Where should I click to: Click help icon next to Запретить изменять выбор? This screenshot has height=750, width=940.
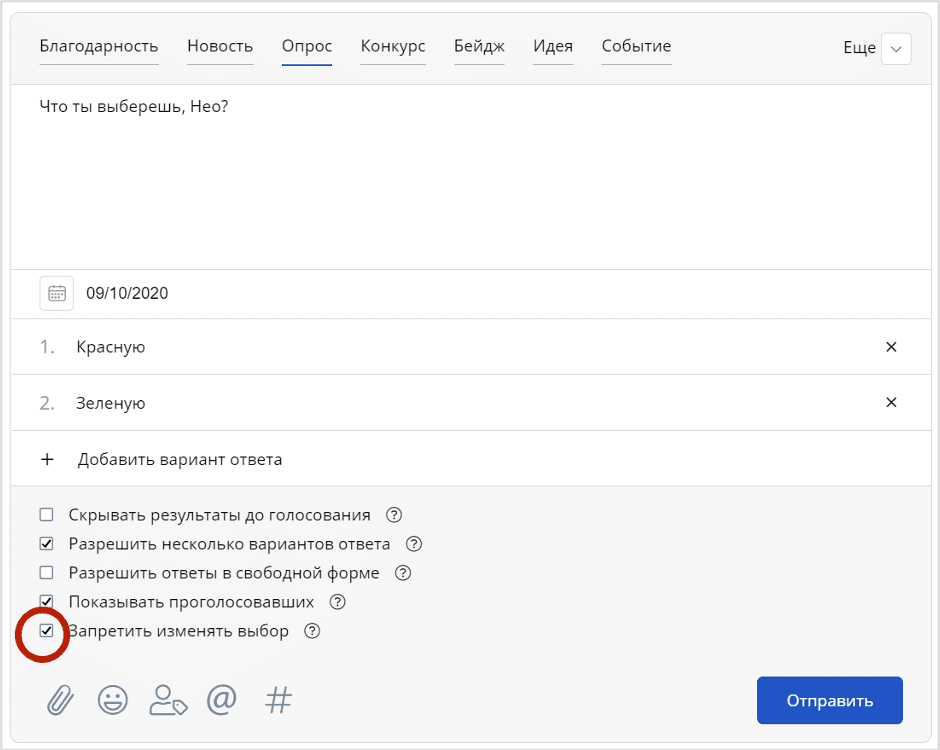click(x=312, y=631)
